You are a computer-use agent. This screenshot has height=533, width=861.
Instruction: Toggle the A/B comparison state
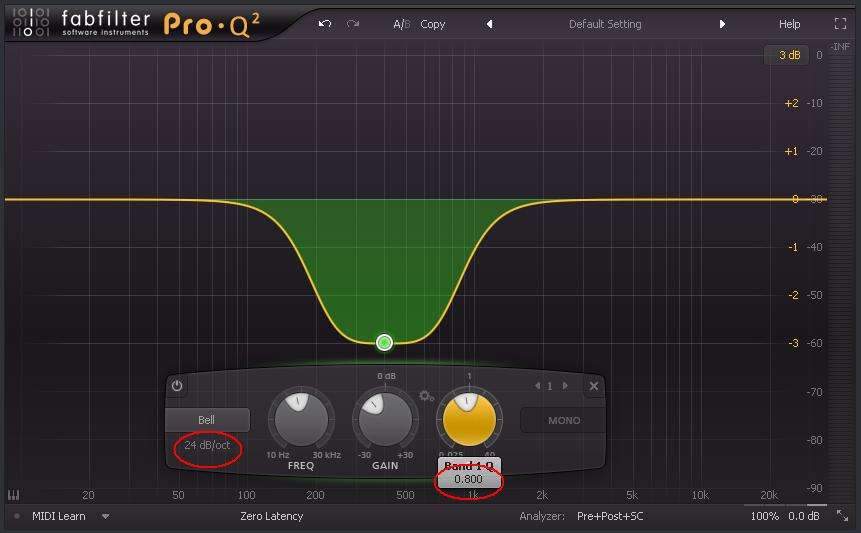point(401,24)
